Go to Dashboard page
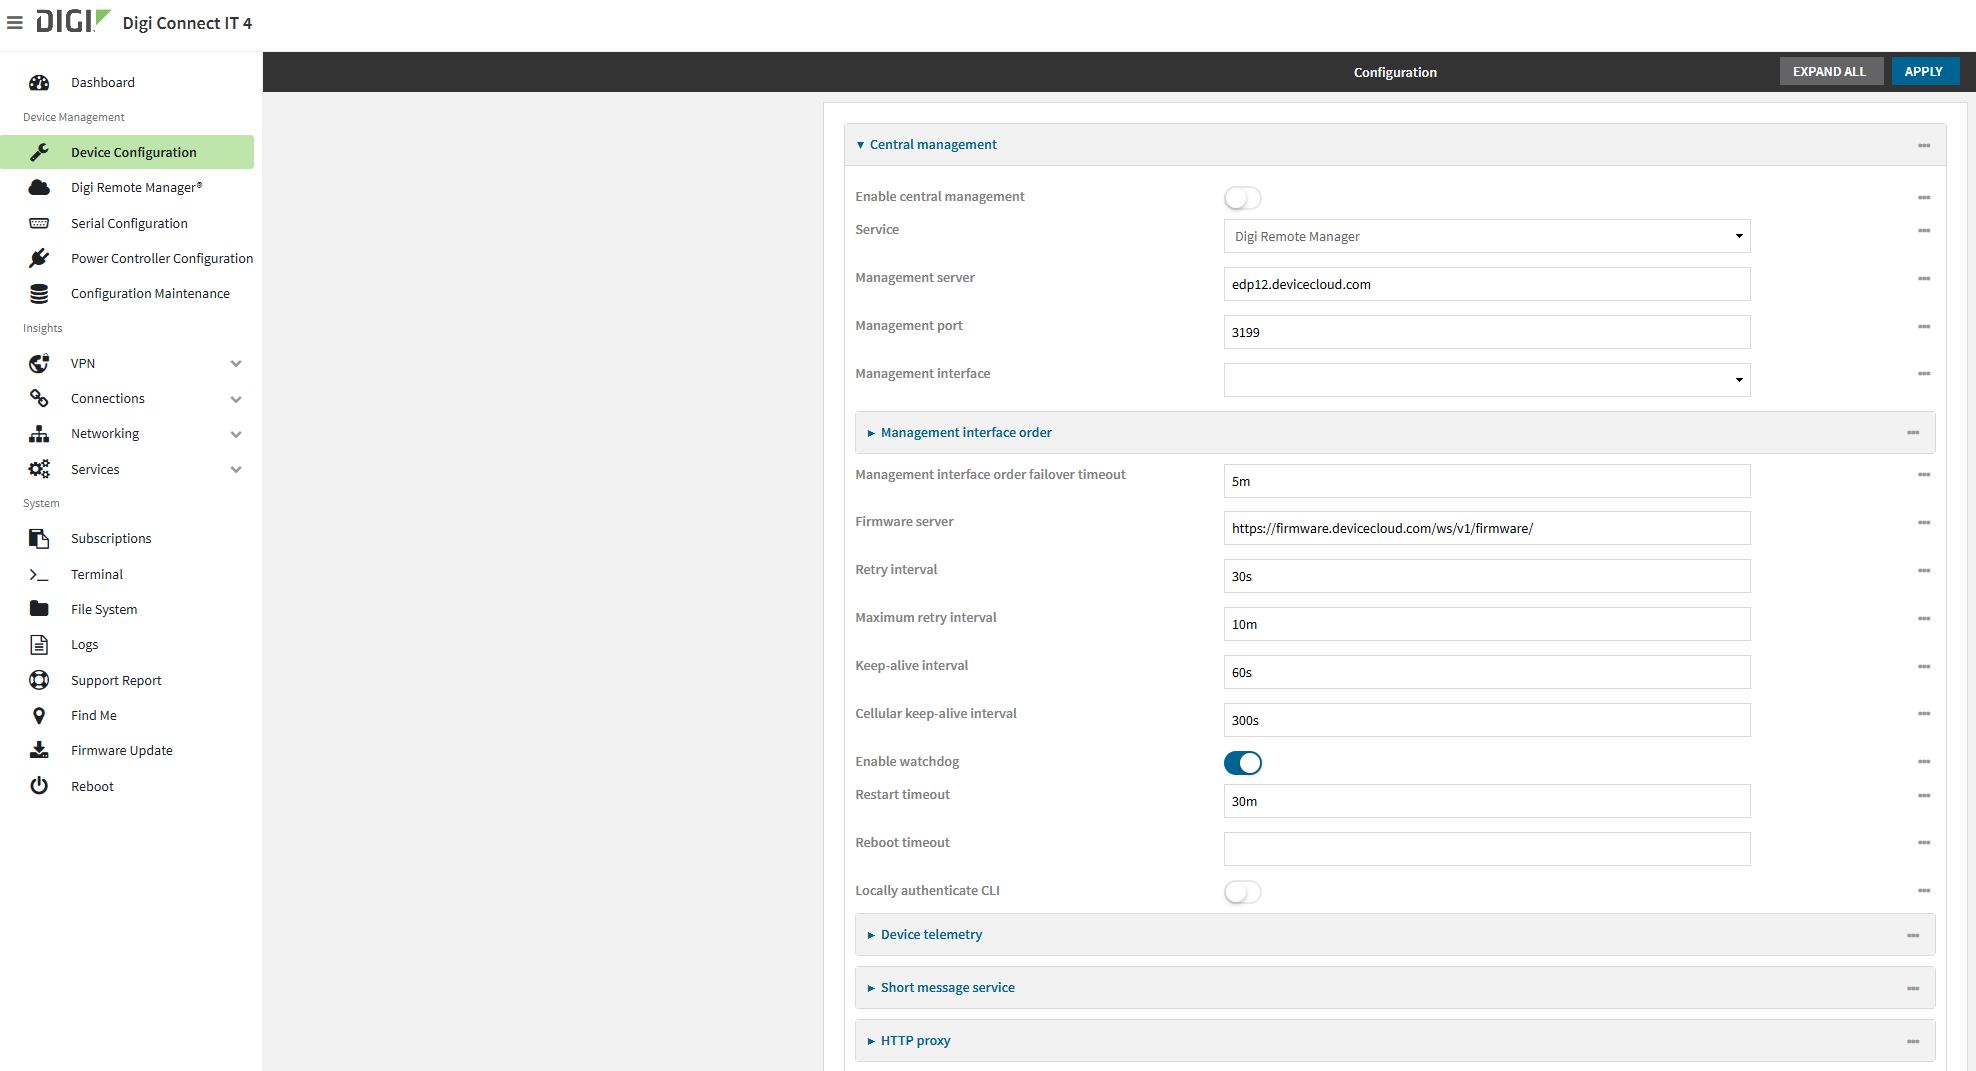The width and height of the screenshot is (1976, 1071). point(103,82)
